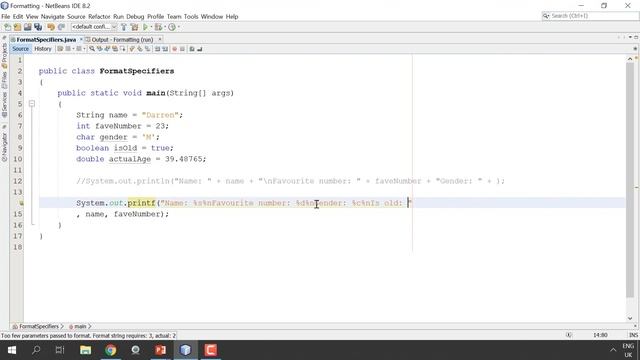Click the New File toolbar icon
Image resolution: width=640 pixels, height=360 pixels.
click(7, 27)
